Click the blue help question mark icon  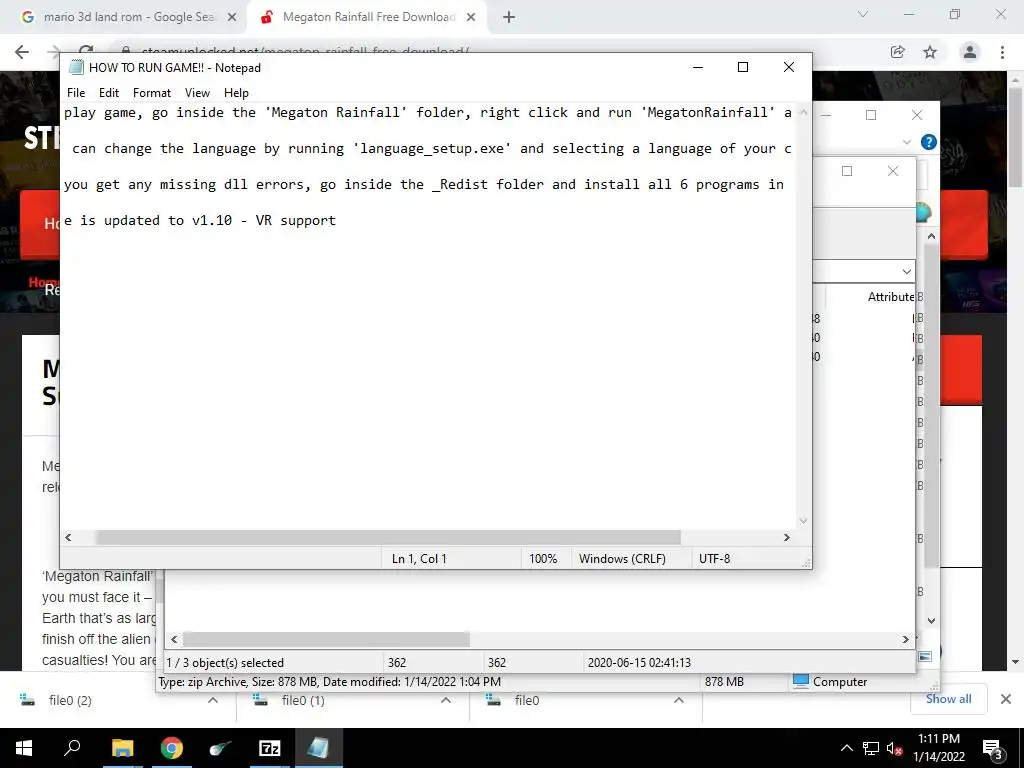(929, 142)
